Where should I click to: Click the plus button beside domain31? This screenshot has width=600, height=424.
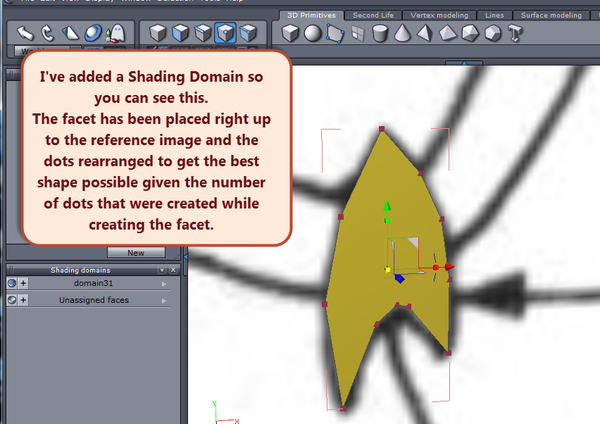23,283
